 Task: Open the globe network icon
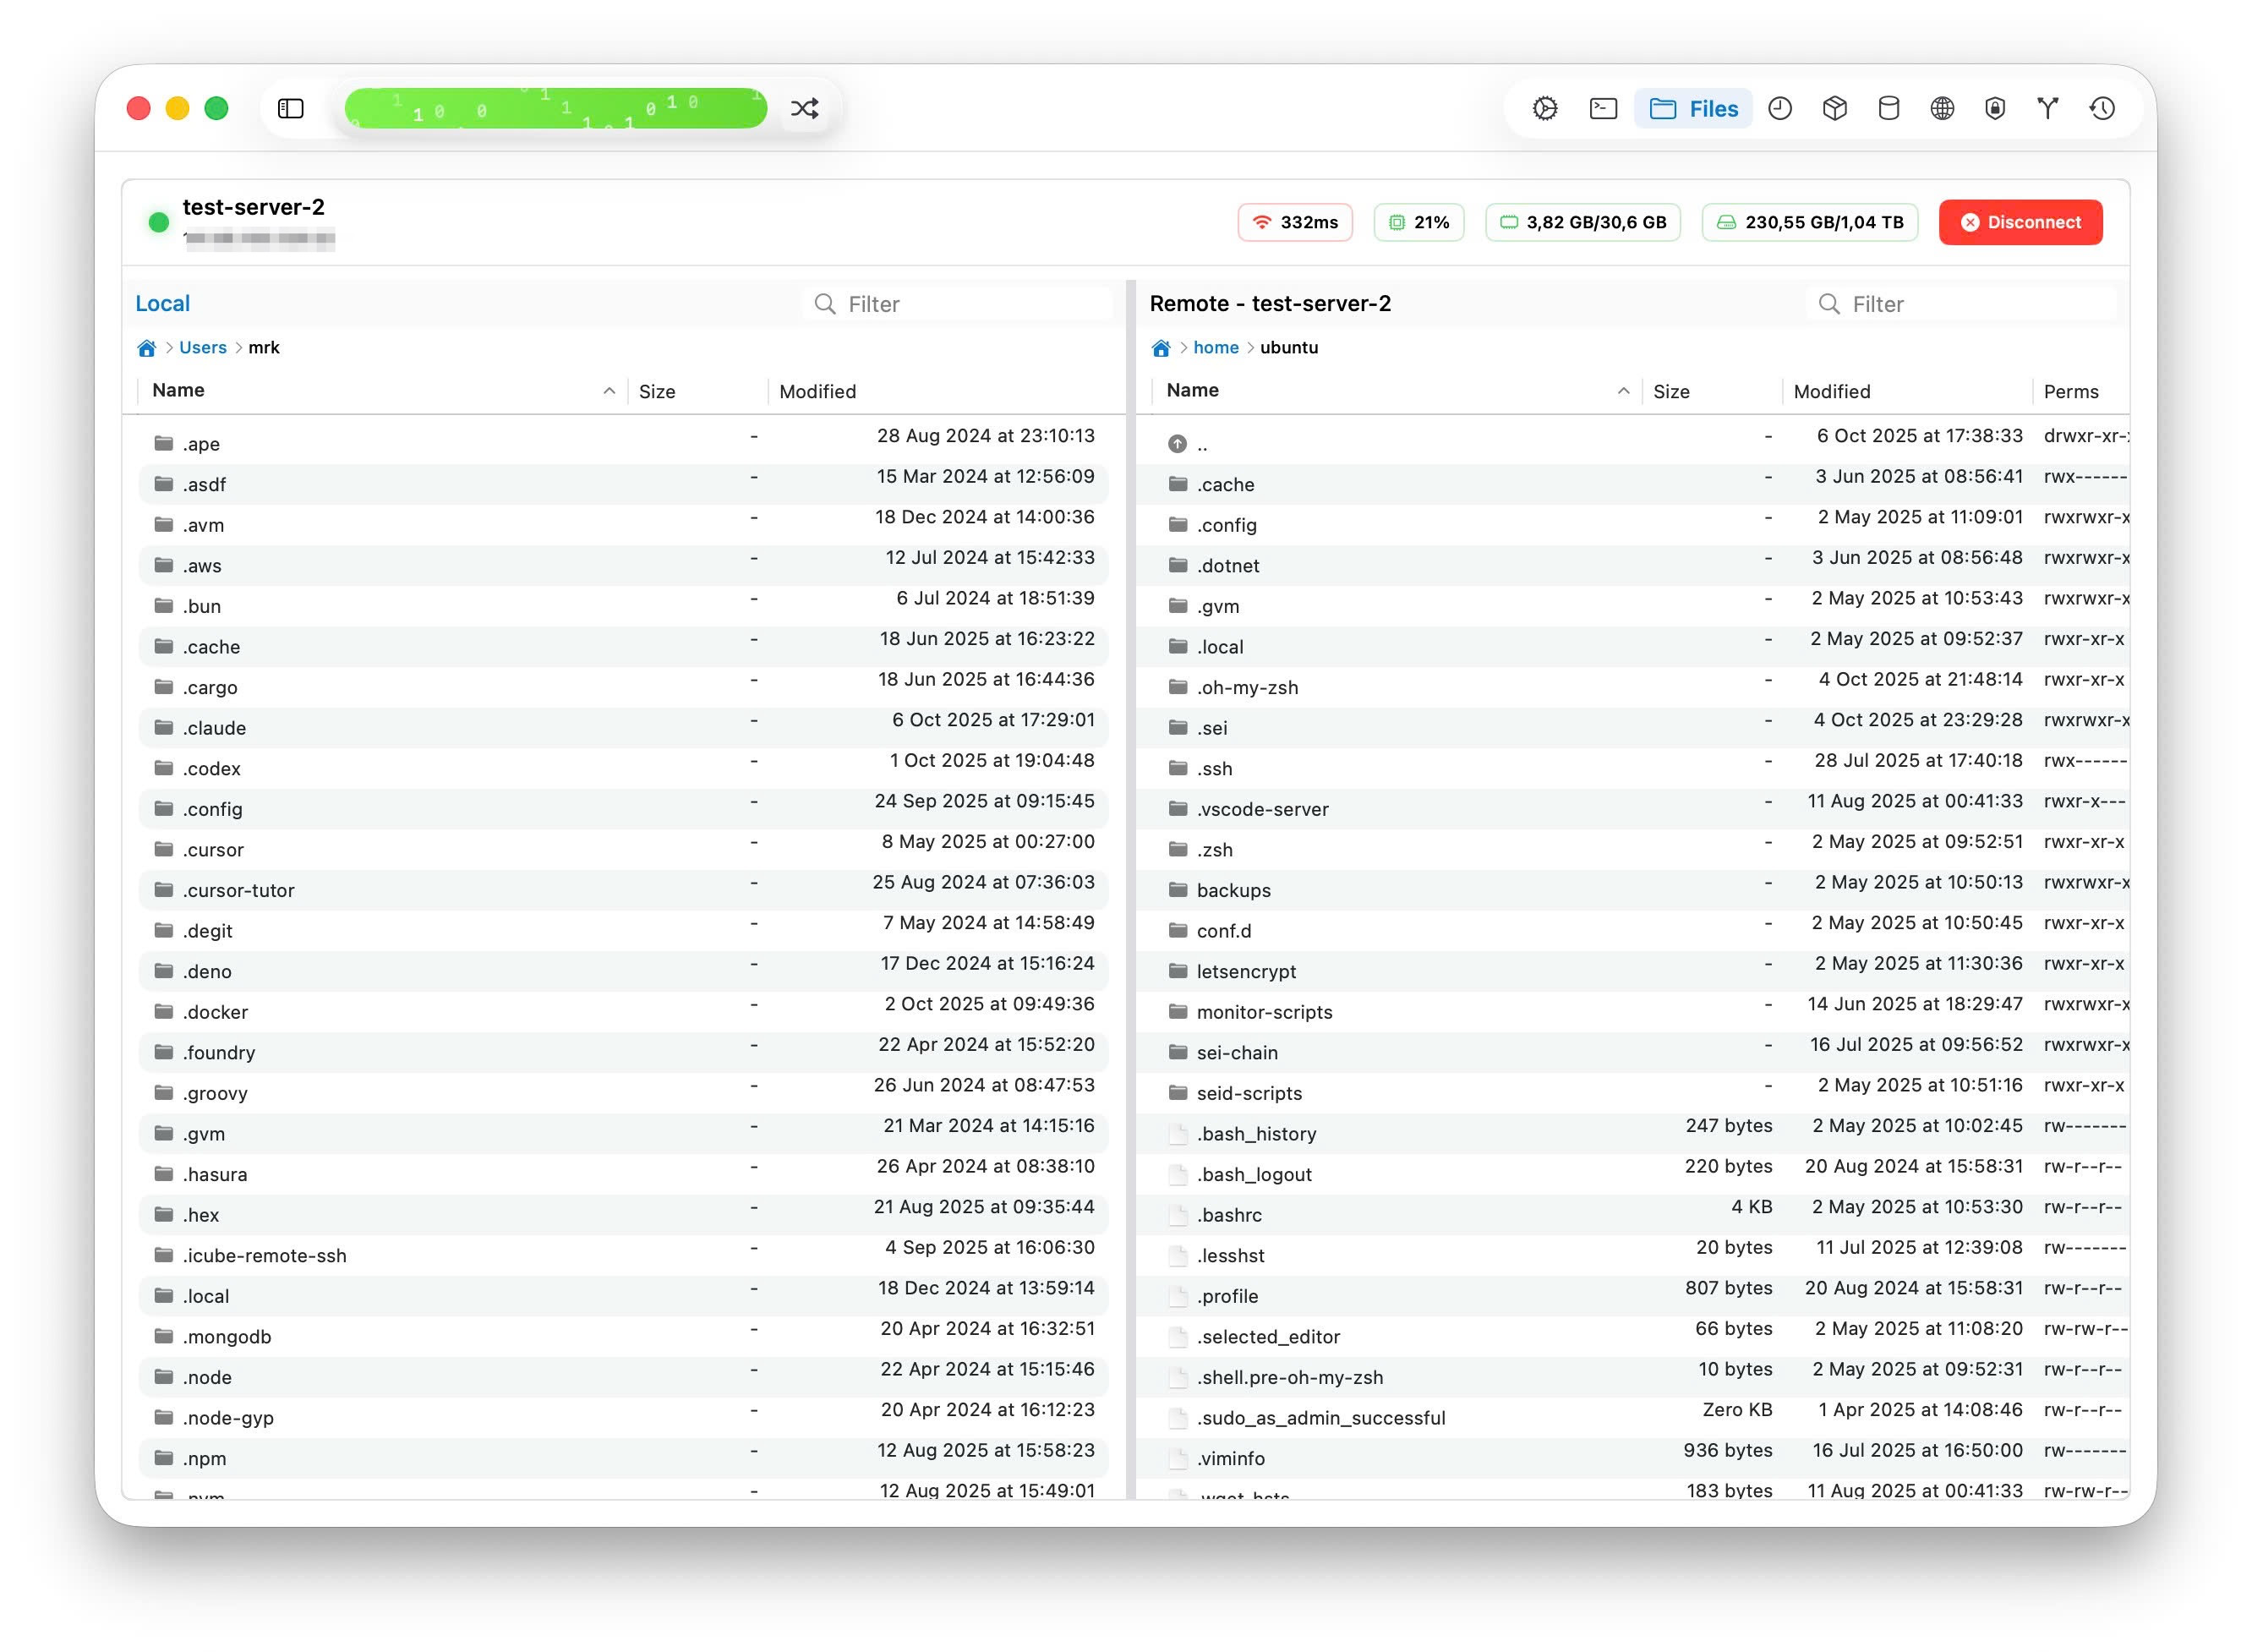[x=1942, y=108]
